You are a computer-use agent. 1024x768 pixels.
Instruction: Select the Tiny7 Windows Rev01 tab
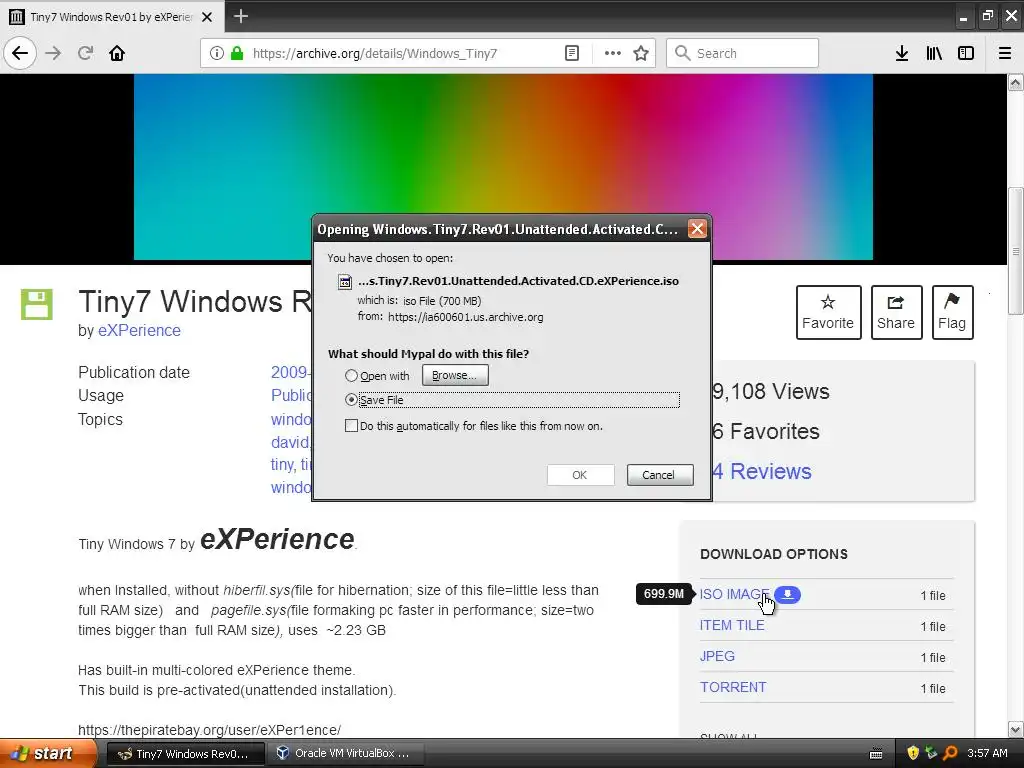(x=112, y=17)
